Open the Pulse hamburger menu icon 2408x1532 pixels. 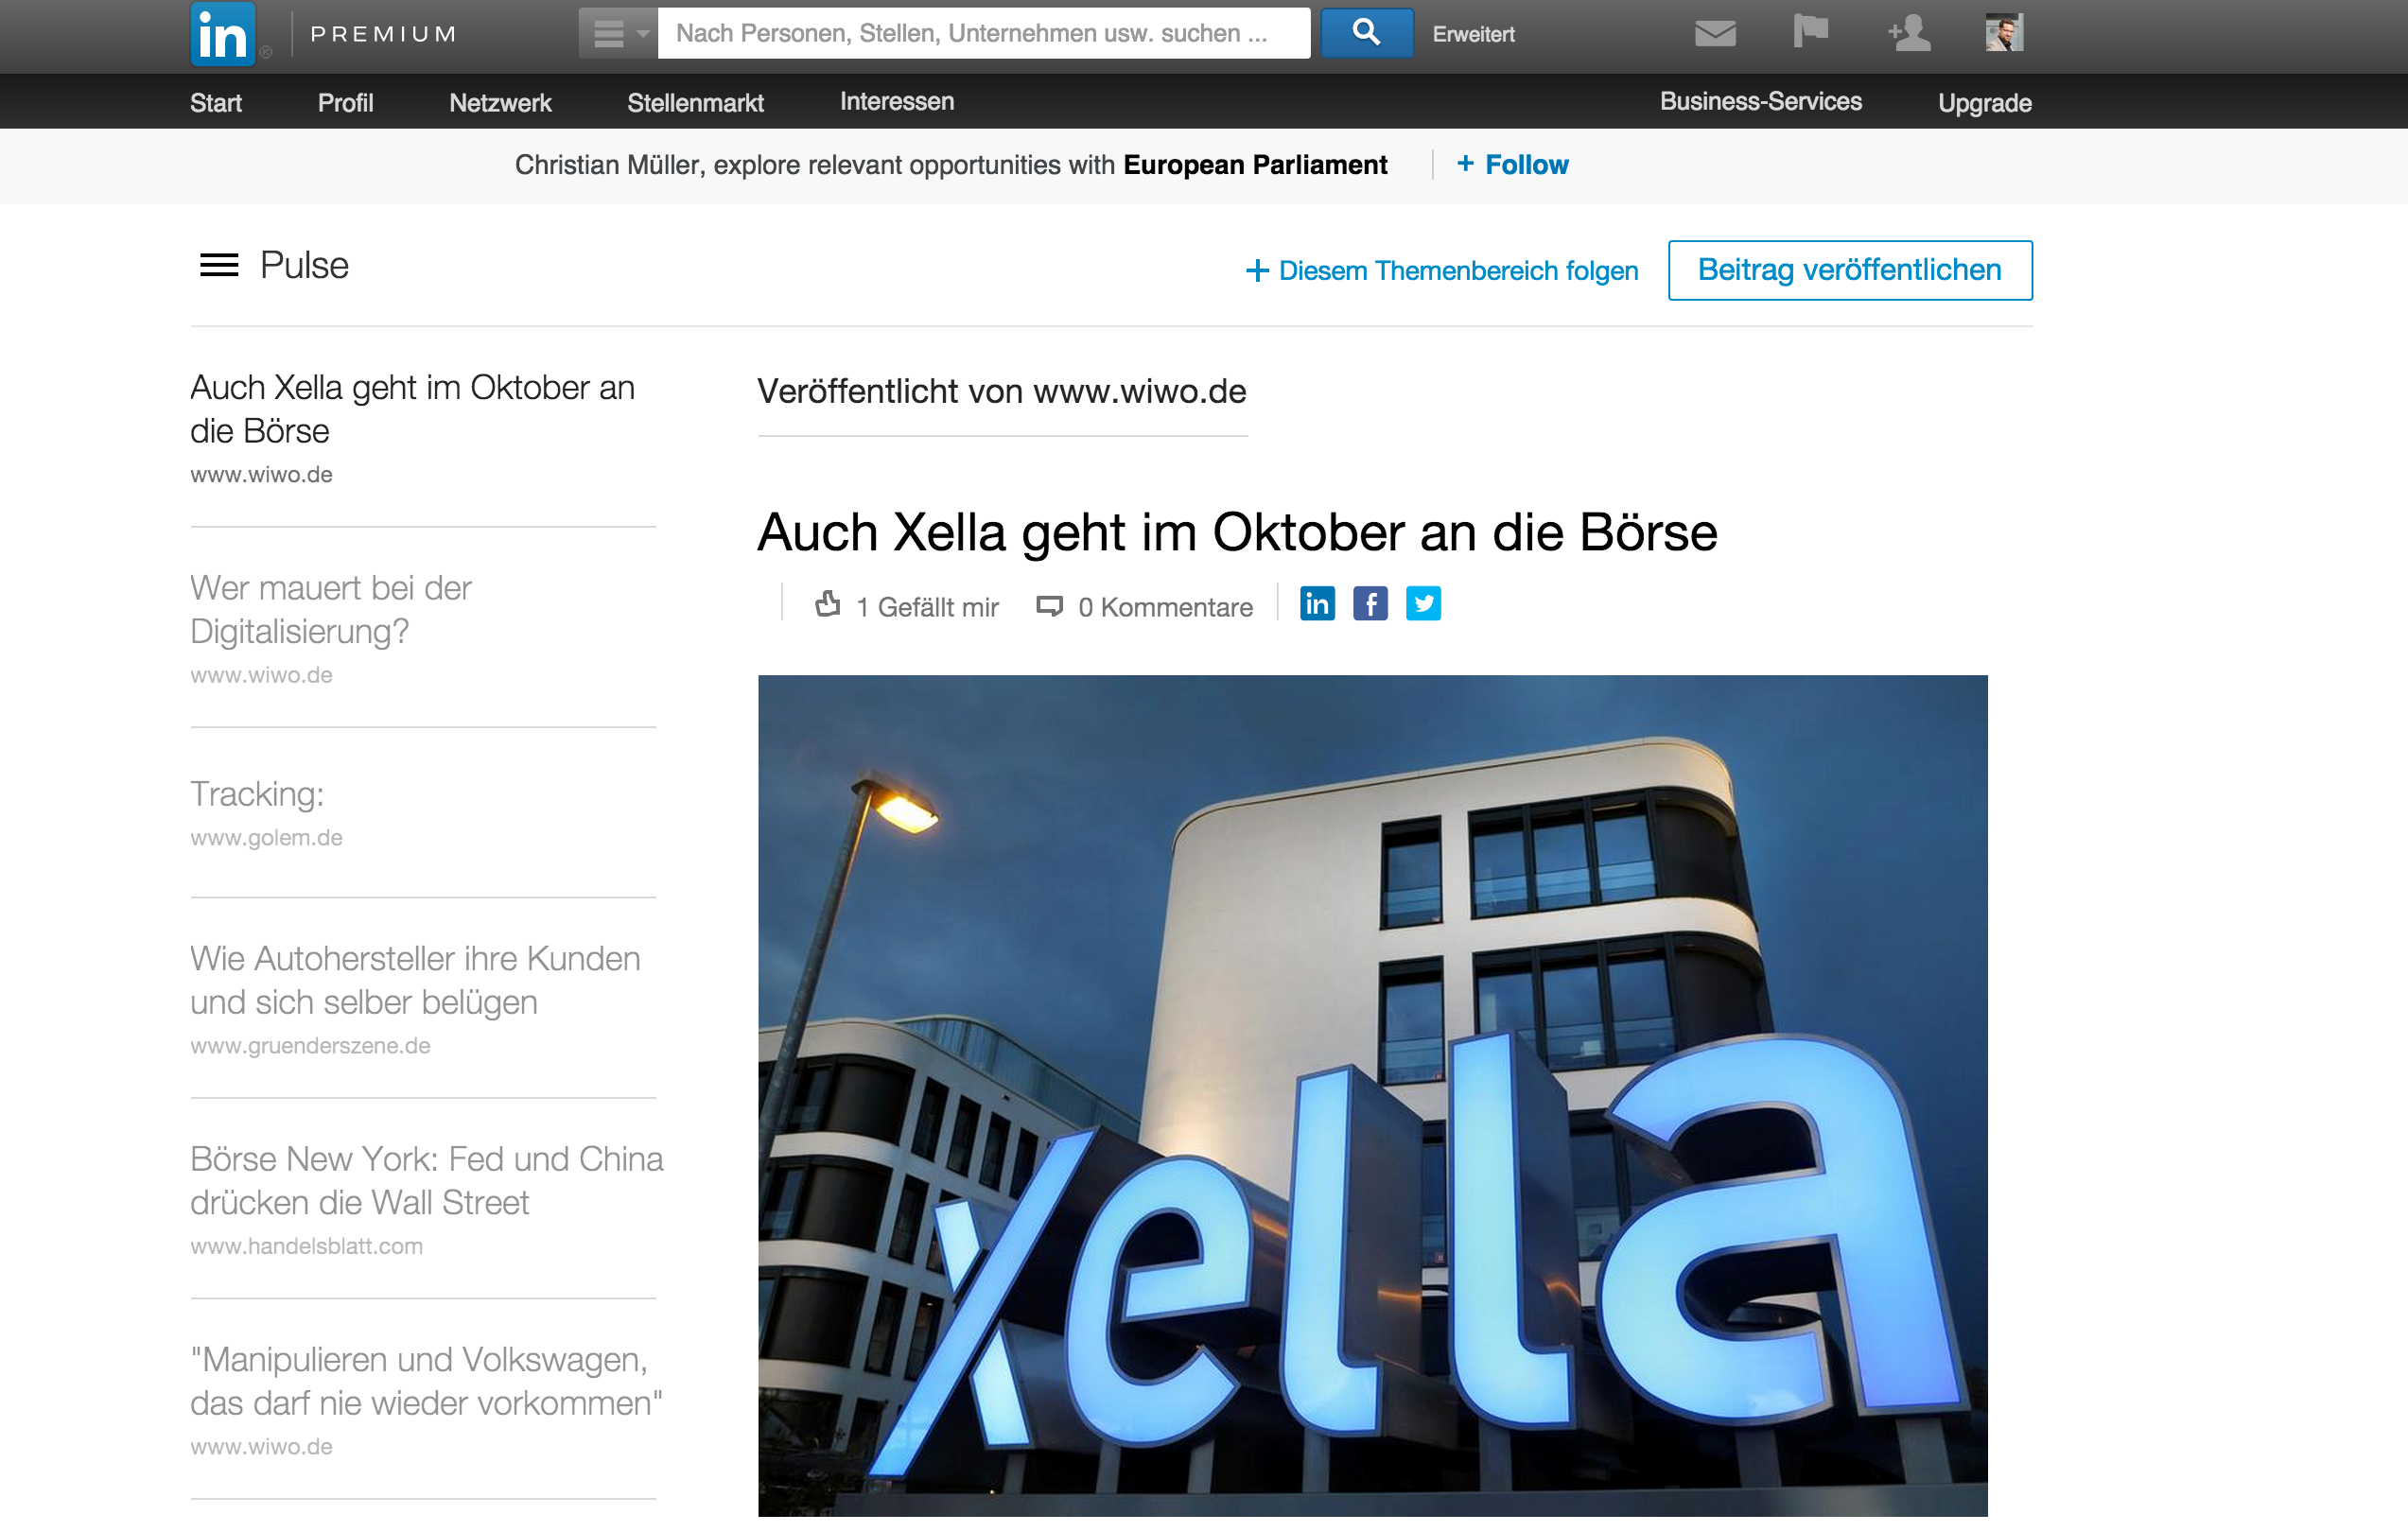tap(219, 265)
